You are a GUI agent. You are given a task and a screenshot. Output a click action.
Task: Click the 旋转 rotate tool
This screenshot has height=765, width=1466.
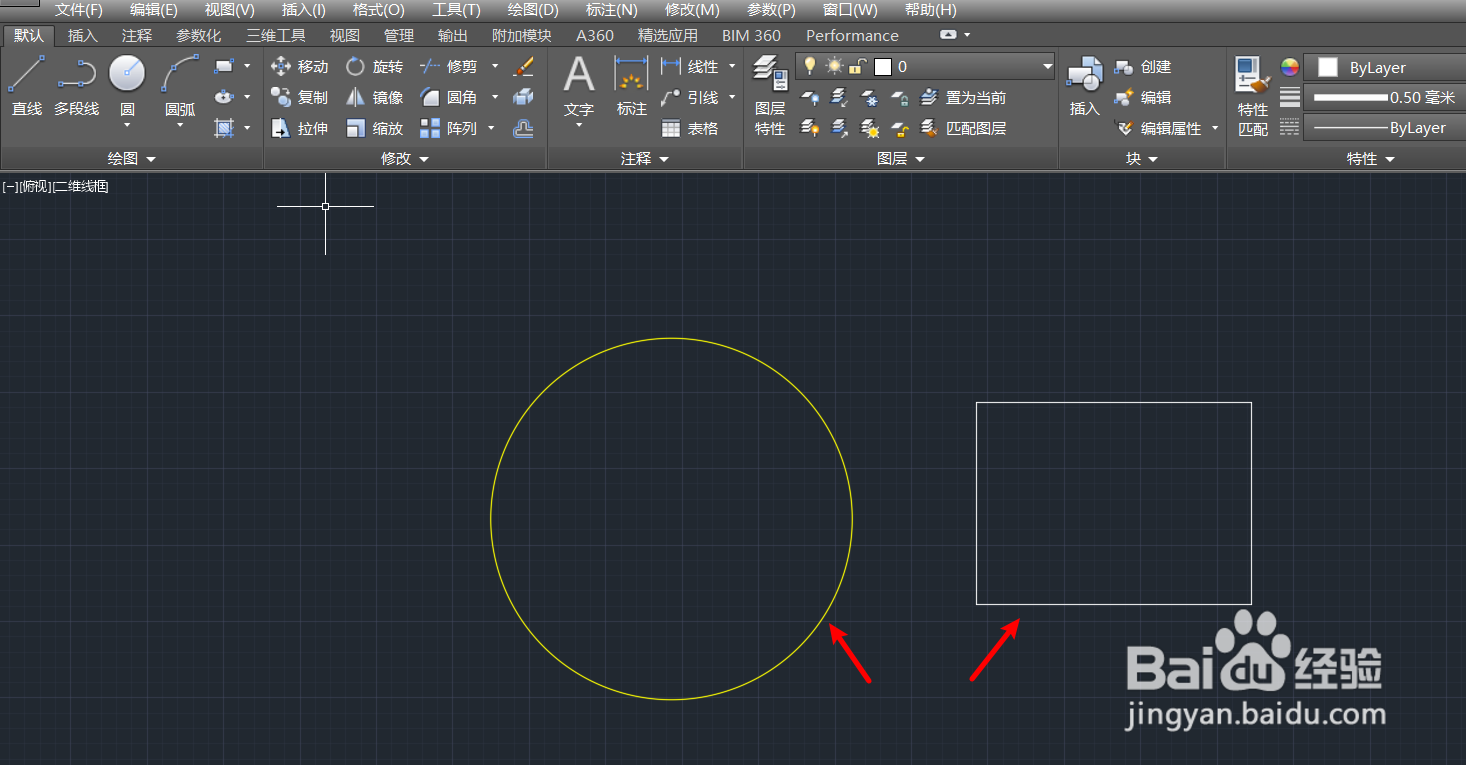(x=374, y=67)
